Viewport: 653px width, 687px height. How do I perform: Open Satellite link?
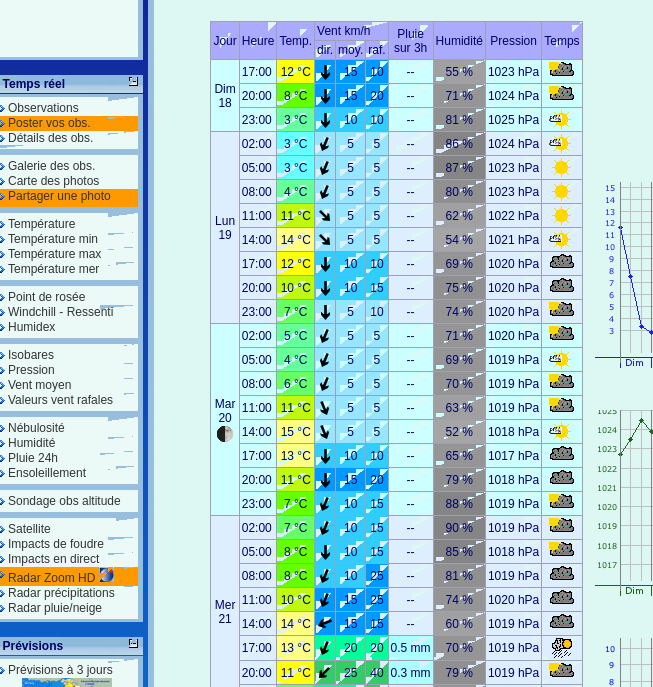point(29,529)
